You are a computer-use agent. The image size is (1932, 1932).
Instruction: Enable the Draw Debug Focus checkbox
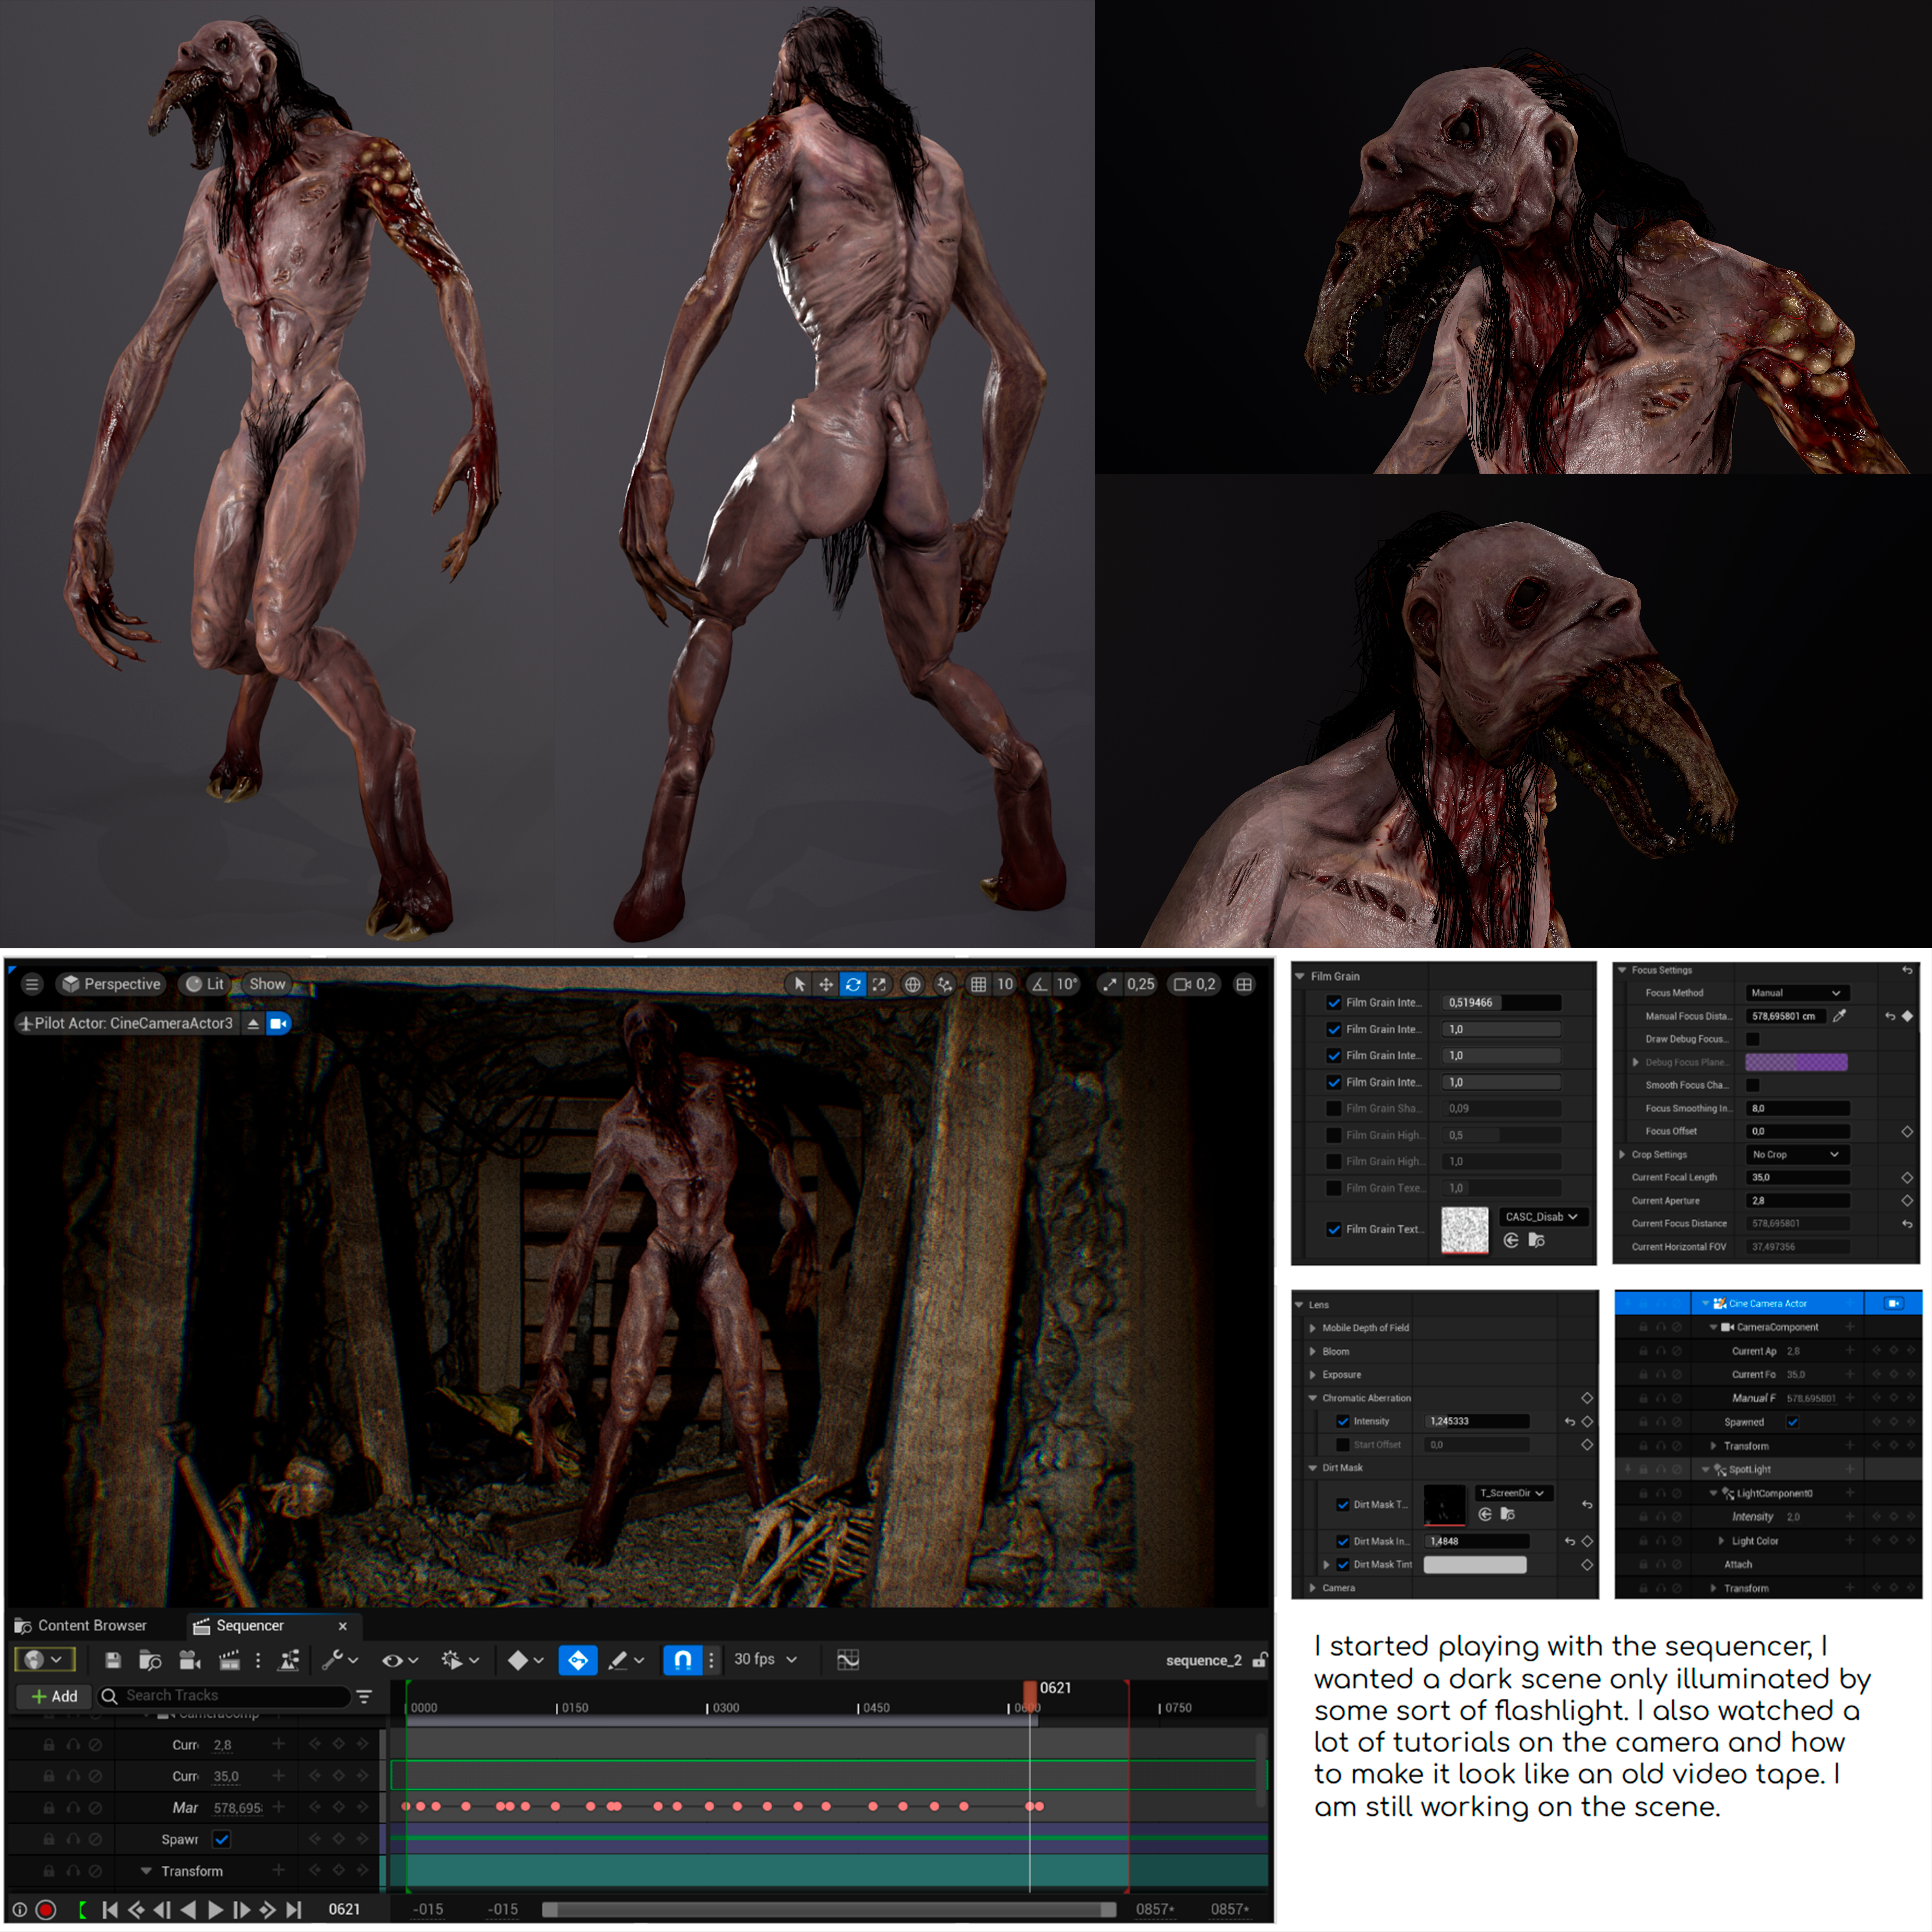(x=1753, y=1039)
